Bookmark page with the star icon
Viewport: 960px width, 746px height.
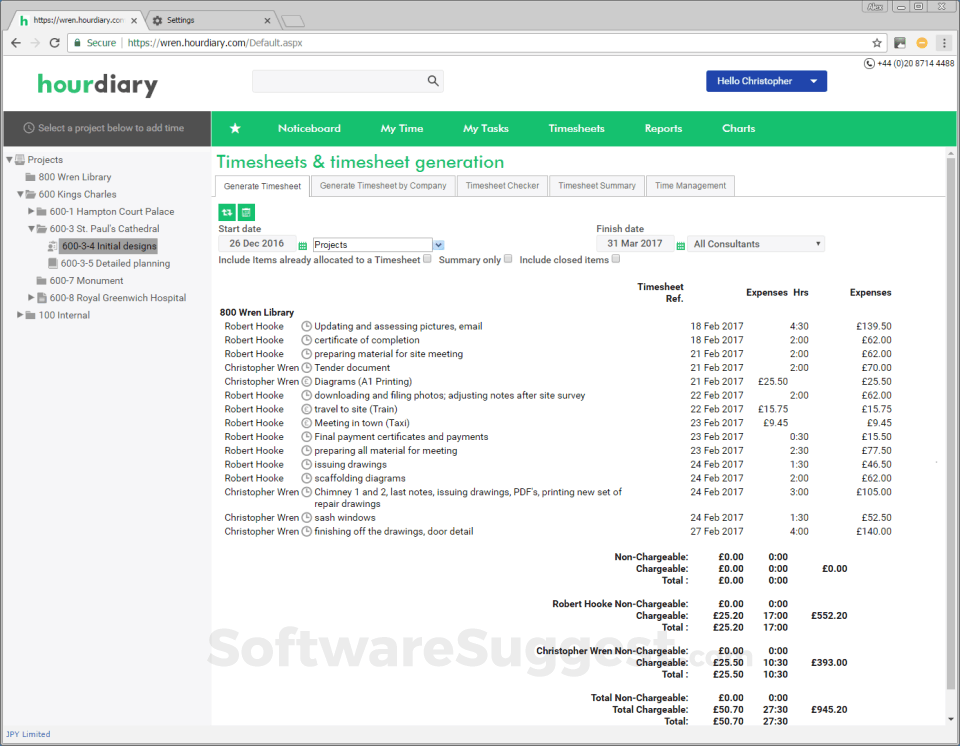click(x=877, y=43)
